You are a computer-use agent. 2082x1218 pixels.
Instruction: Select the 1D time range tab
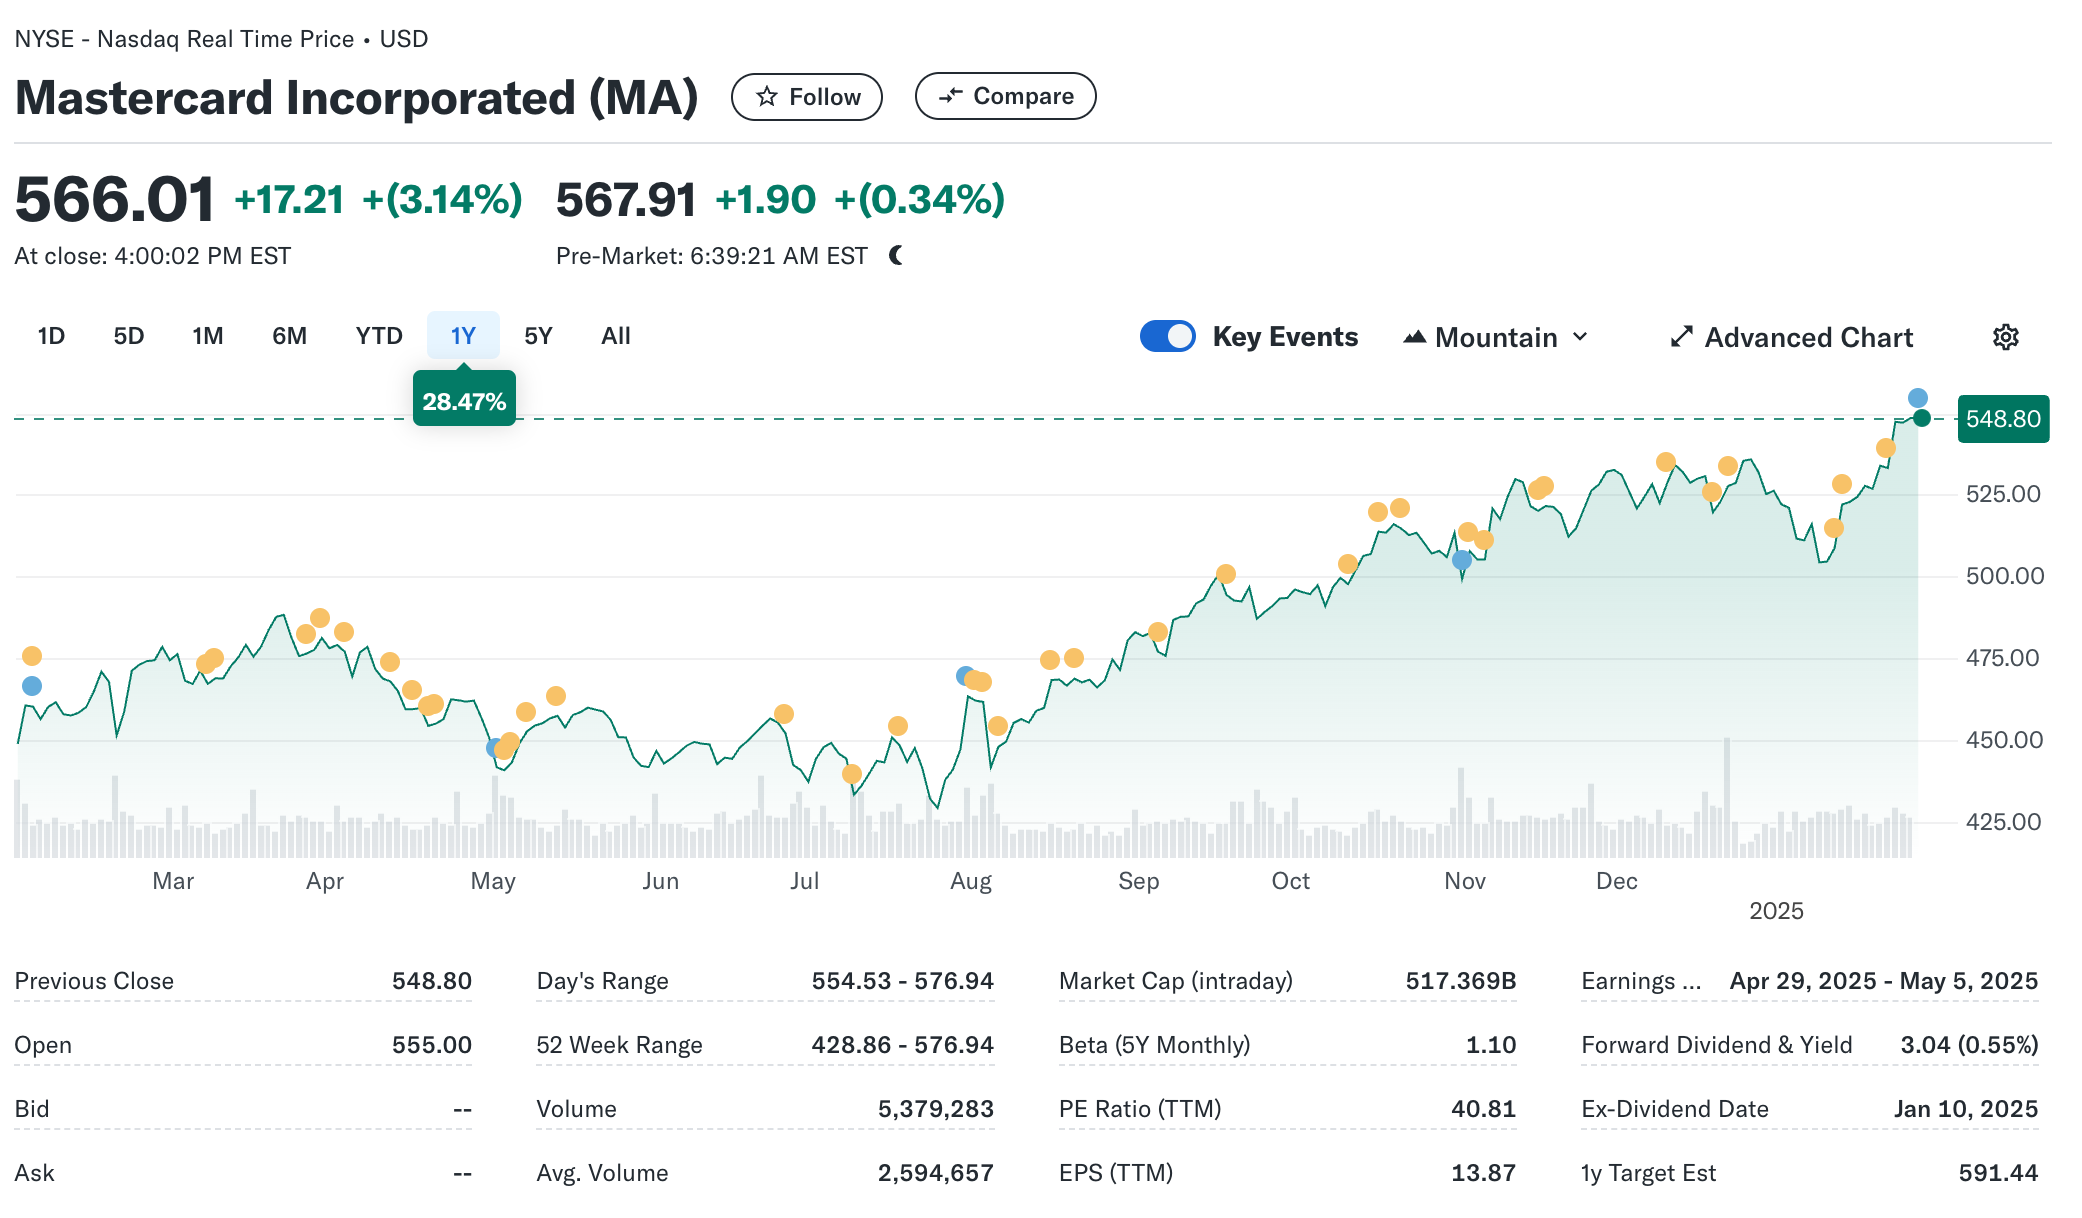pos(51,336)
